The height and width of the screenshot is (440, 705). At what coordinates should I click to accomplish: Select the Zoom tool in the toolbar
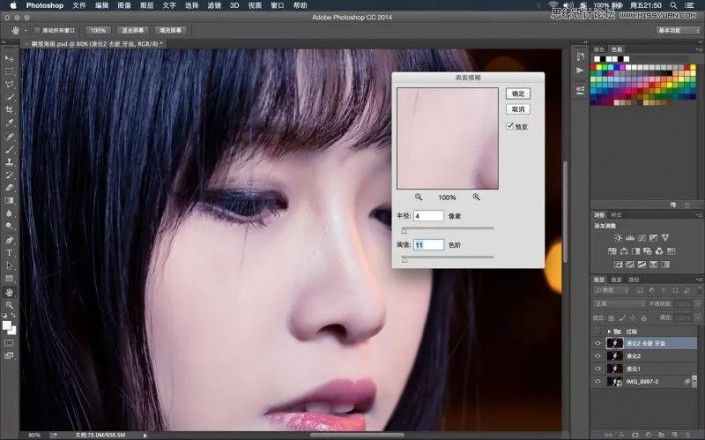click(9, 305)
